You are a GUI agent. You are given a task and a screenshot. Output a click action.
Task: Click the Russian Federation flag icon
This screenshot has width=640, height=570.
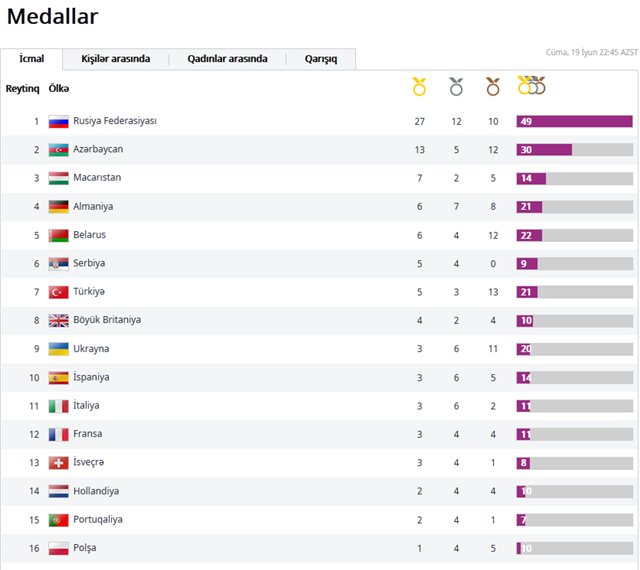(x=58, y=121)
